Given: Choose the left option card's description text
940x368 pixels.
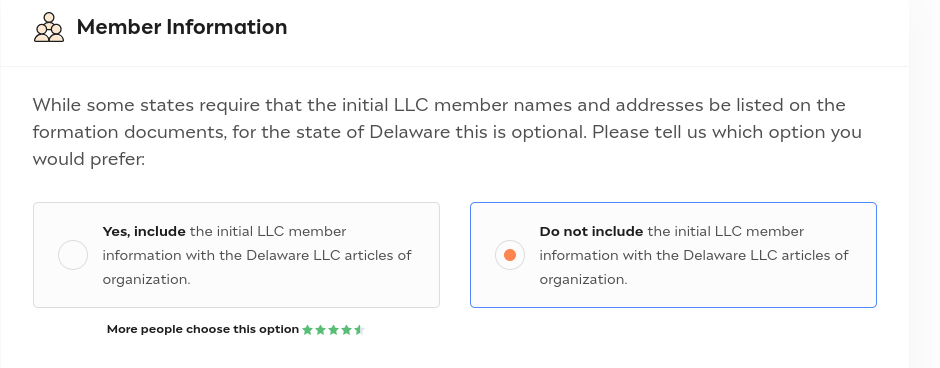Looking at the screenshot, I should tap(257, 255).
